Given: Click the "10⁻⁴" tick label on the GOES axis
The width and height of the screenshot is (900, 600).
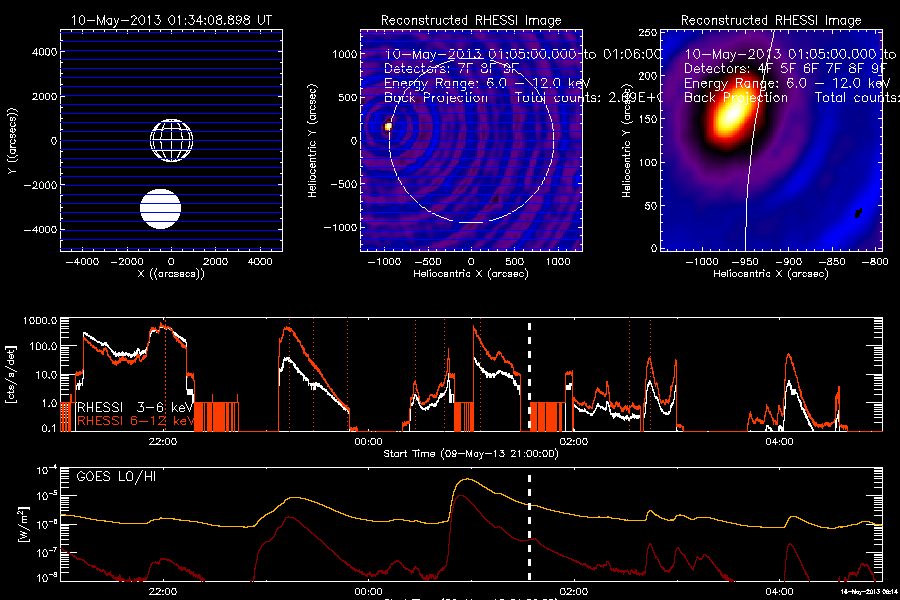Looking at the screenshot, I should point(46,470).
